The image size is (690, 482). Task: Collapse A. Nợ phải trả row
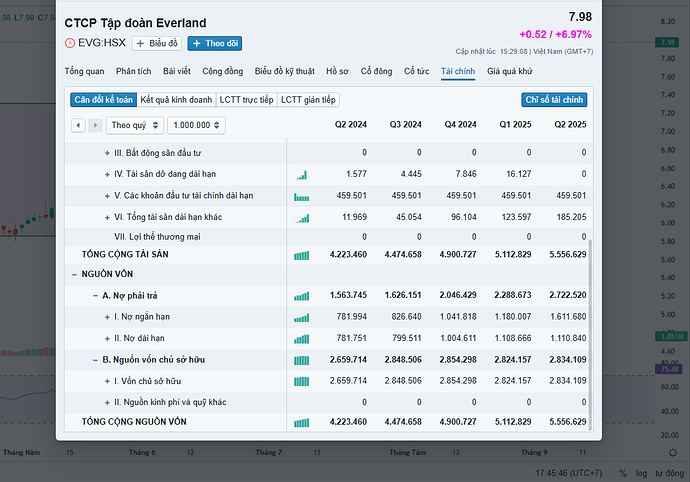[95, 296]
